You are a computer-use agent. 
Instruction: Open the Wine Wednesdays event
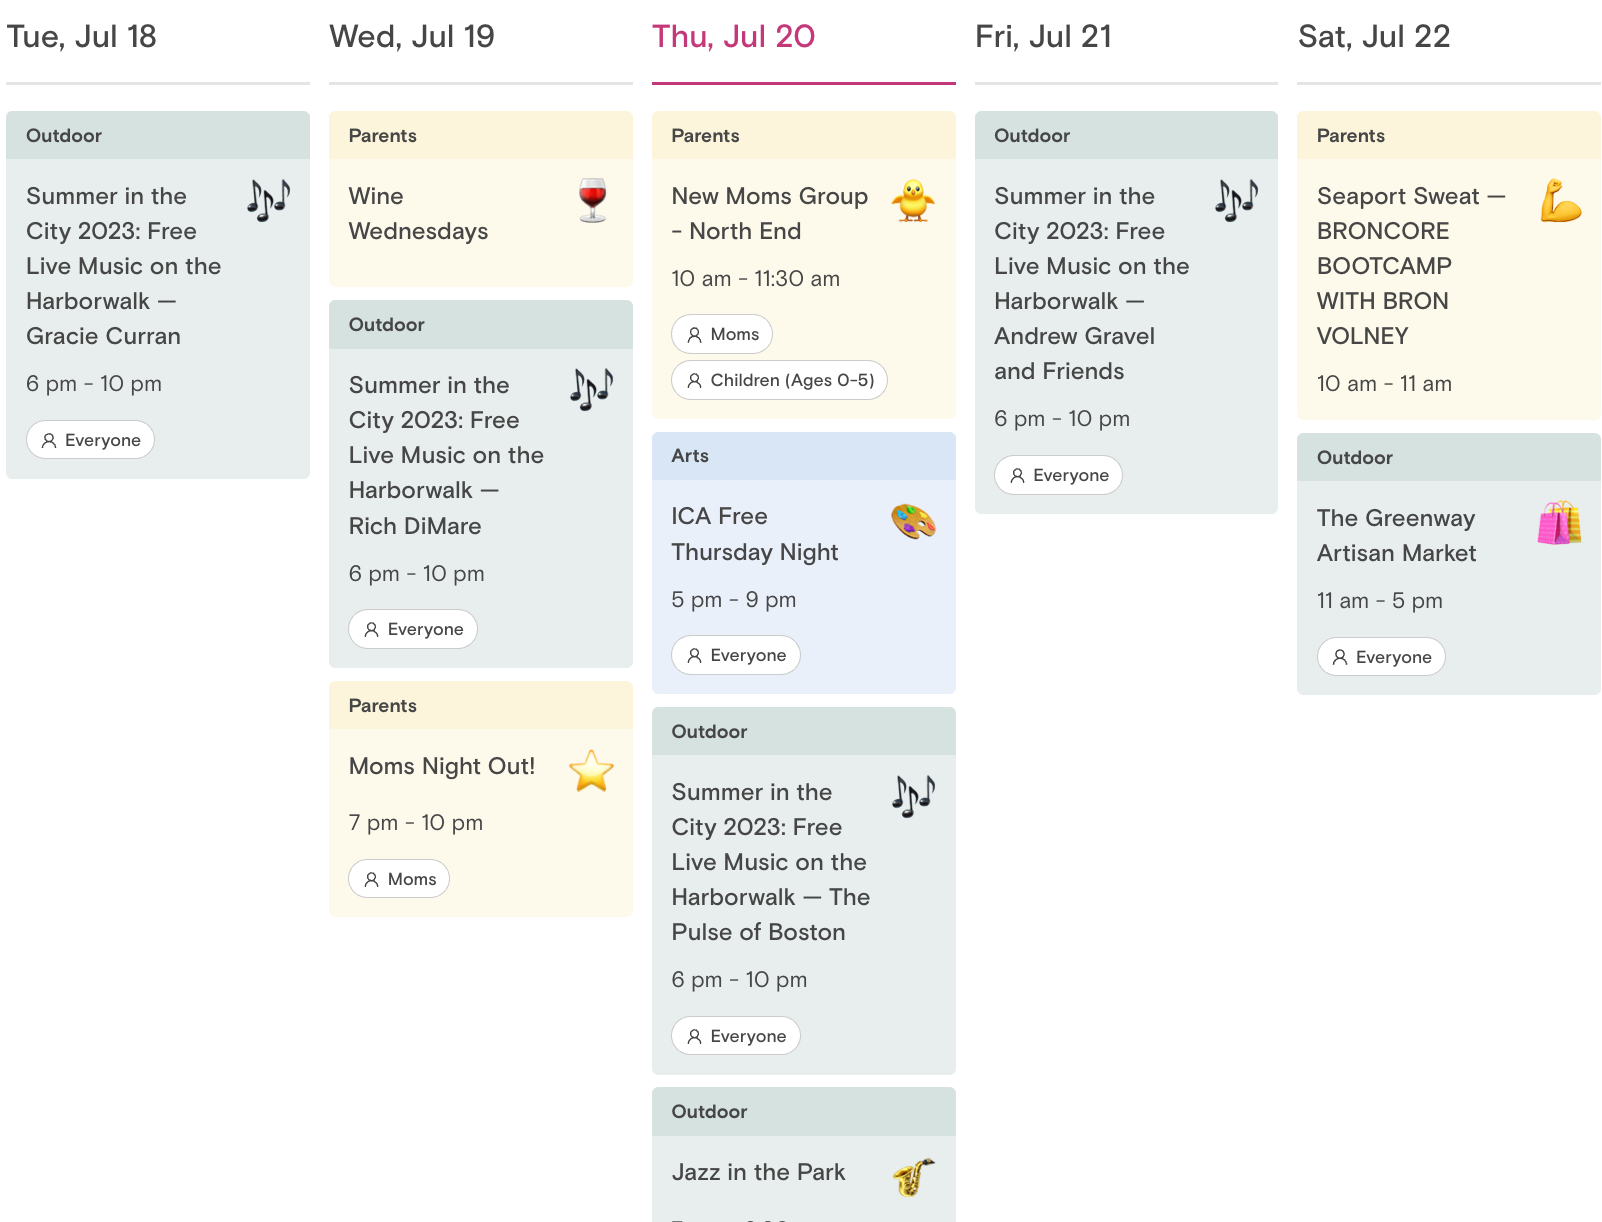418,213
